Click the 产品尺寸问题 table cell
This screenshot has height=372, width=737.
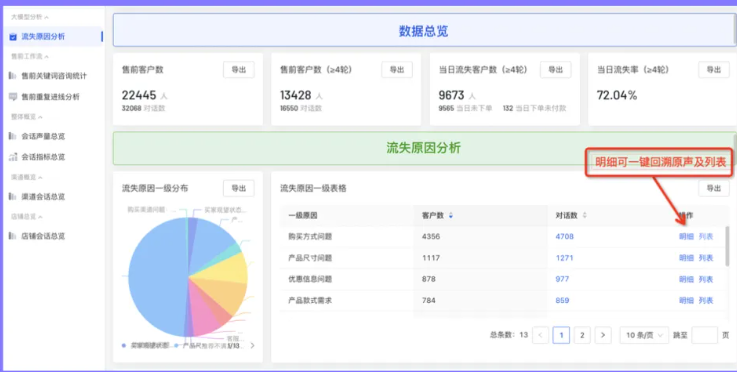pyautogui.click(x=310, y=258)
